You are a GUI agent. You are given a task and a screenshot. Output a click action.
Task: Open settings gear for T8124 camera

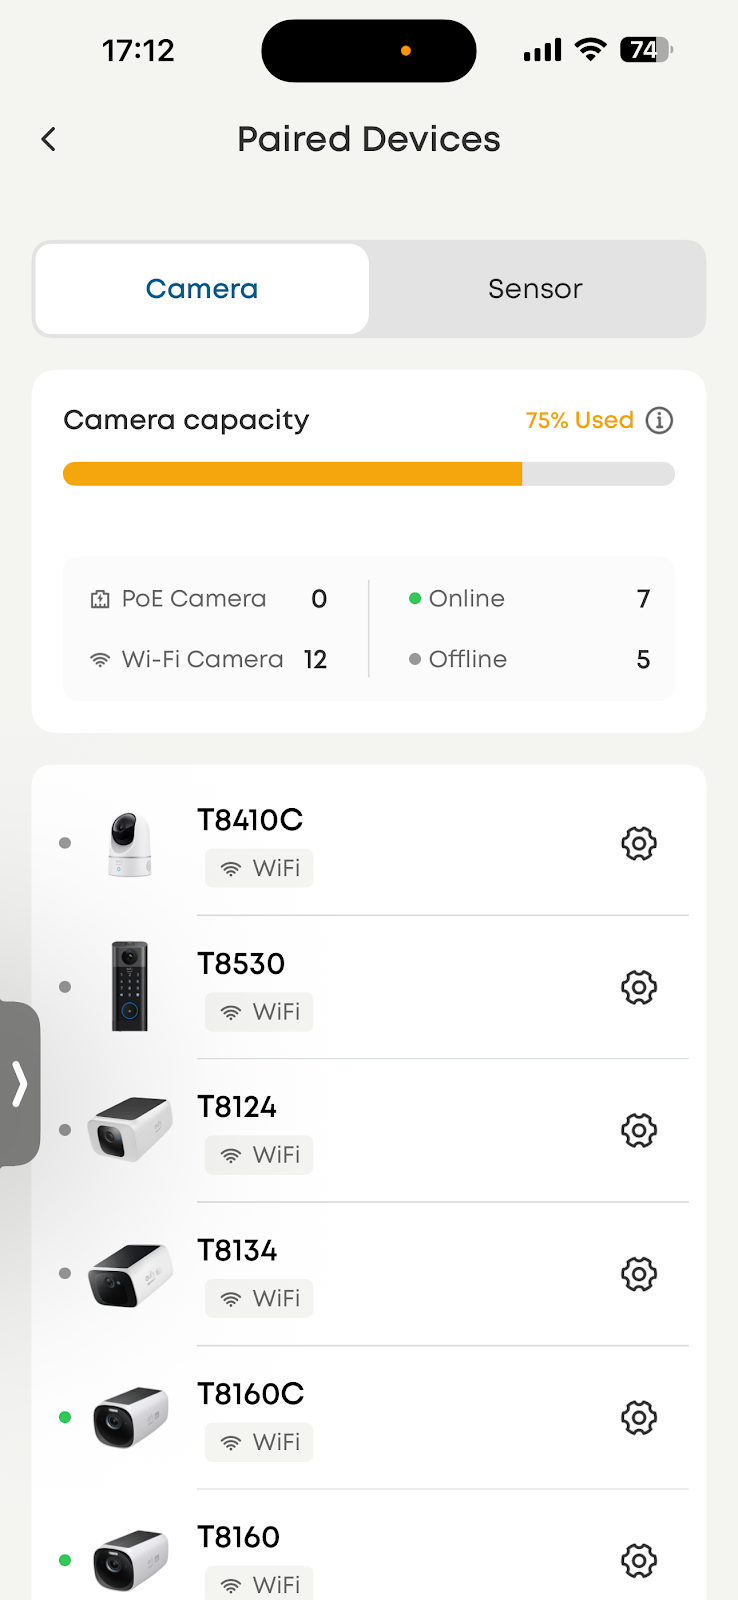[639, 1131]
